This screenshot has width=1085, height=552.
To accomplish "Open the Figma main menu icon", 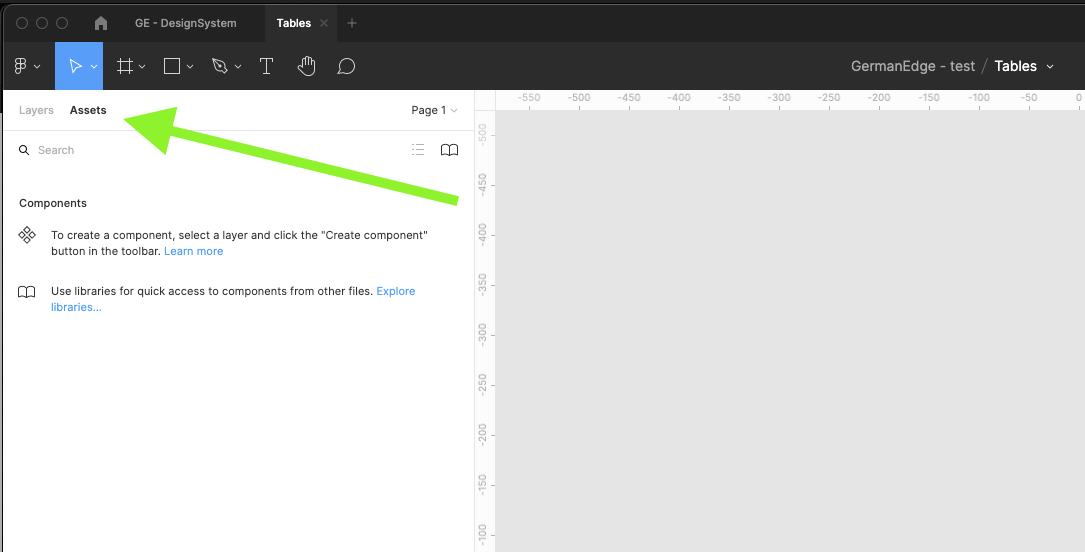I will point(21,66).
